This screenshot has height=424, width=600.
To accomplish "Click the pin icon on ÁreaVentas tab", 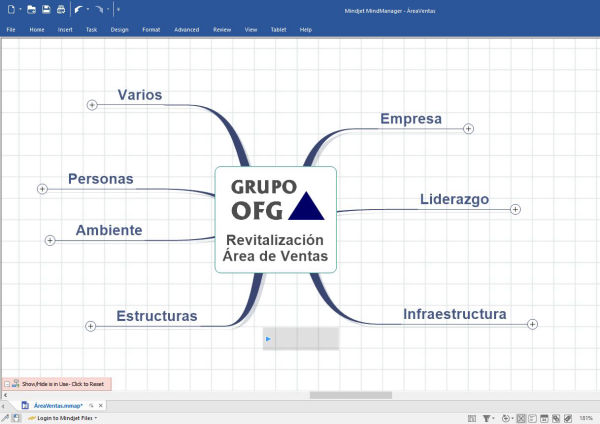I will click(91, 405).
